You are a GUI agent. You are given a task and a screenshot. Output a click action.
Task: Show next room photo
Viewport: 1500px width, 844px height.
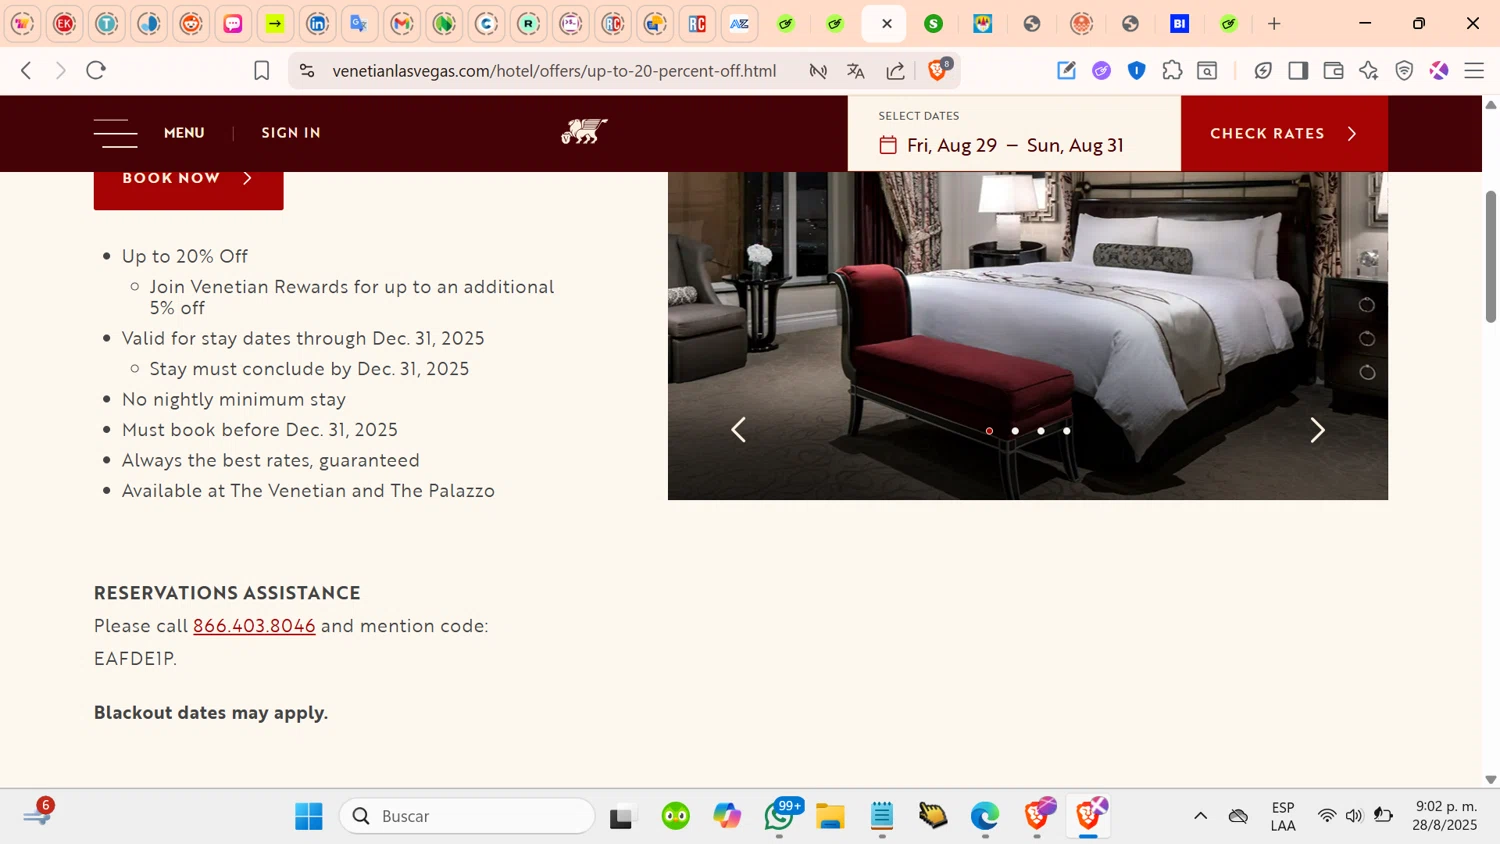point(1317,430)
